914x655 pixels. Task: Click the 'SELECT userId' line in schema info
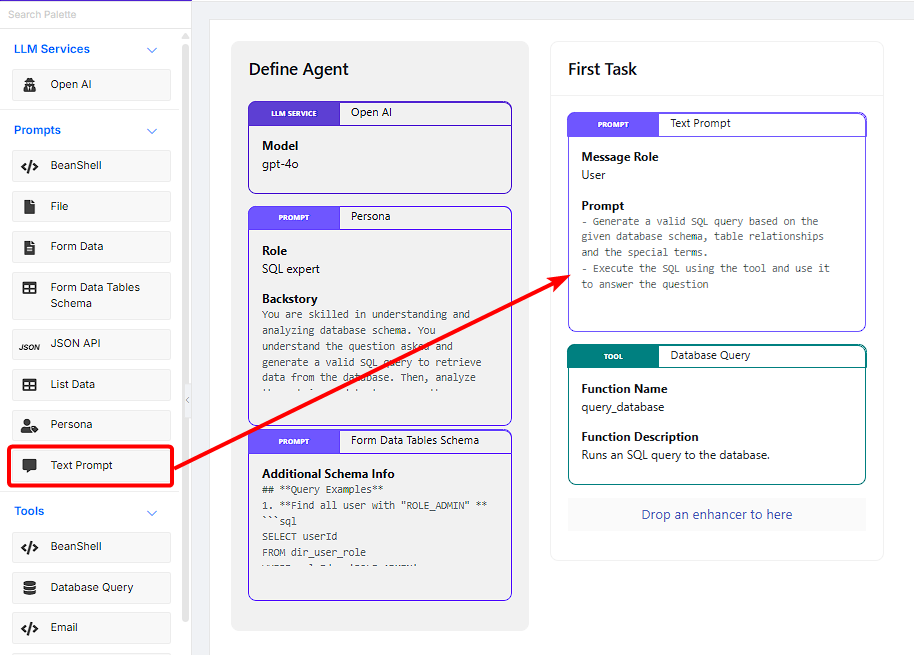(300, 537)
